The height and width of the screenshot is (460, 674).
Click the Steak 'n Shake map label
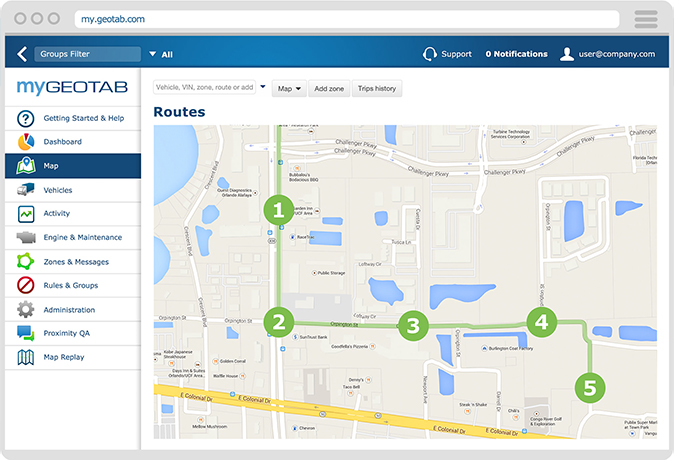click(473, 405)
